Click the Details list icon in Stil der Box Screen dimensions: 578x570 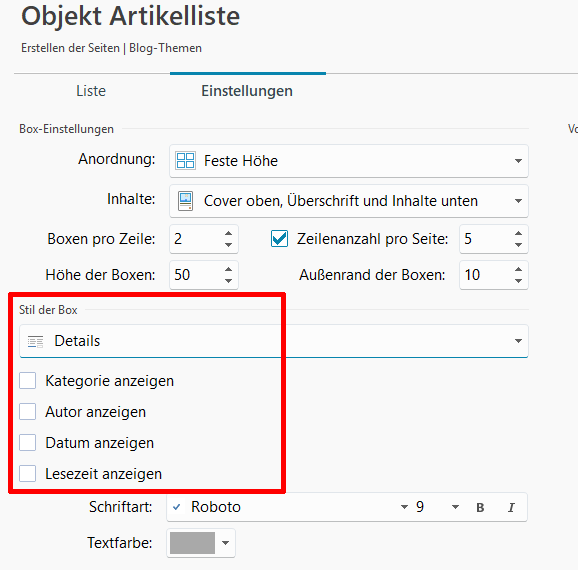[x=35, y=341]
